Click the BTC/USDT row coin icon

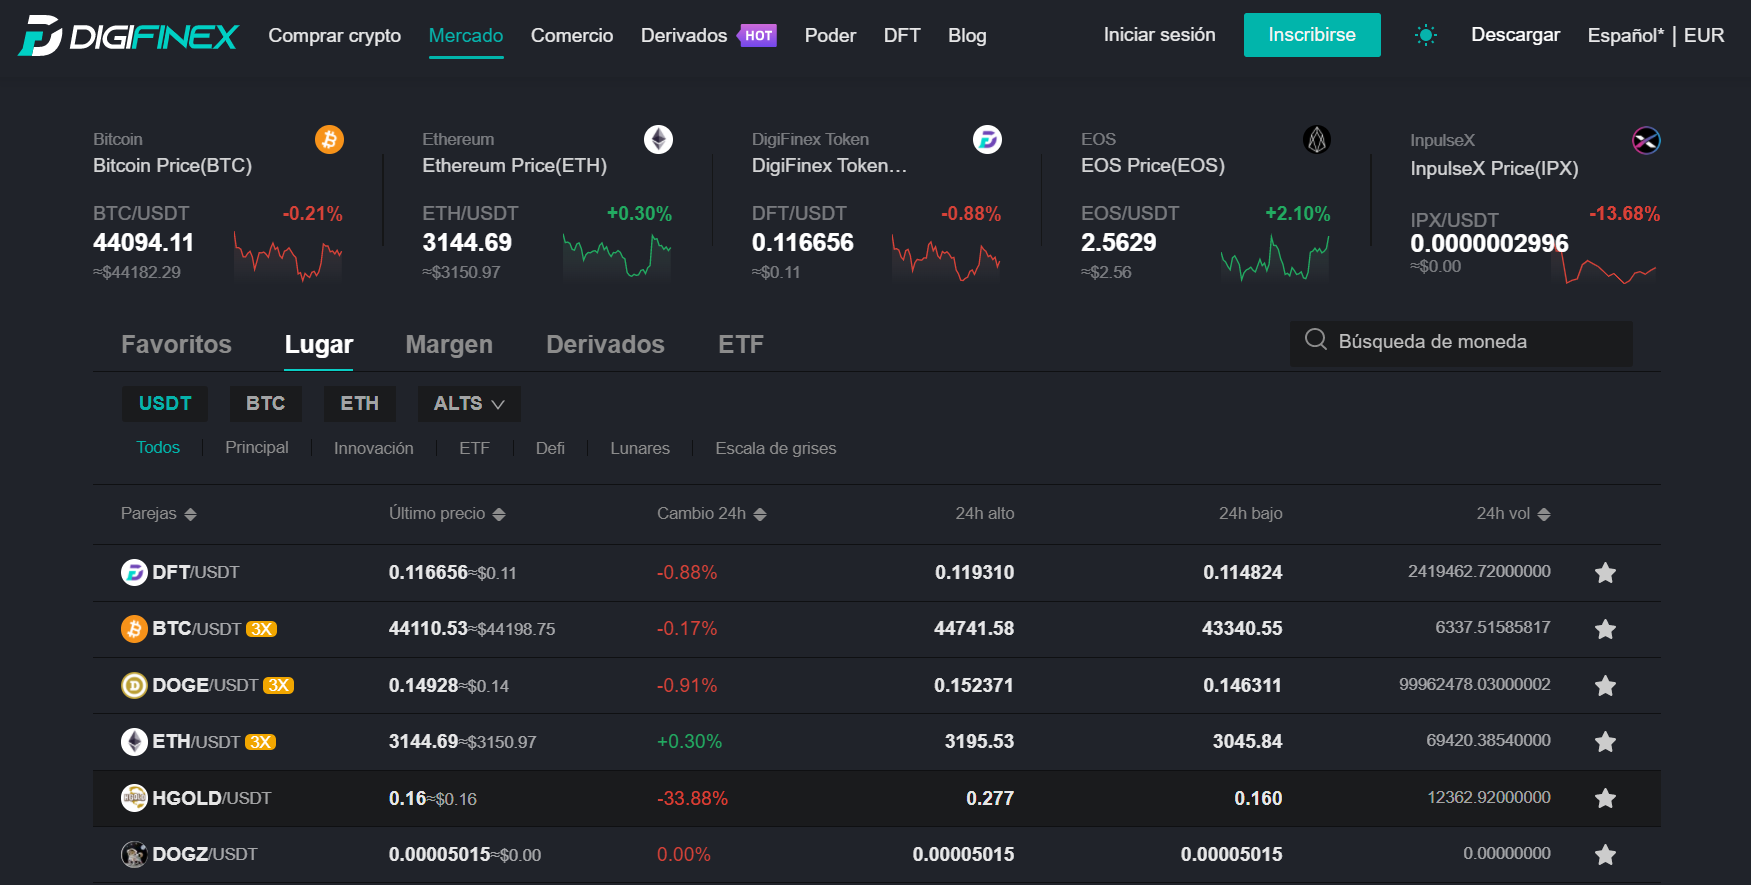tap(134, 629)
